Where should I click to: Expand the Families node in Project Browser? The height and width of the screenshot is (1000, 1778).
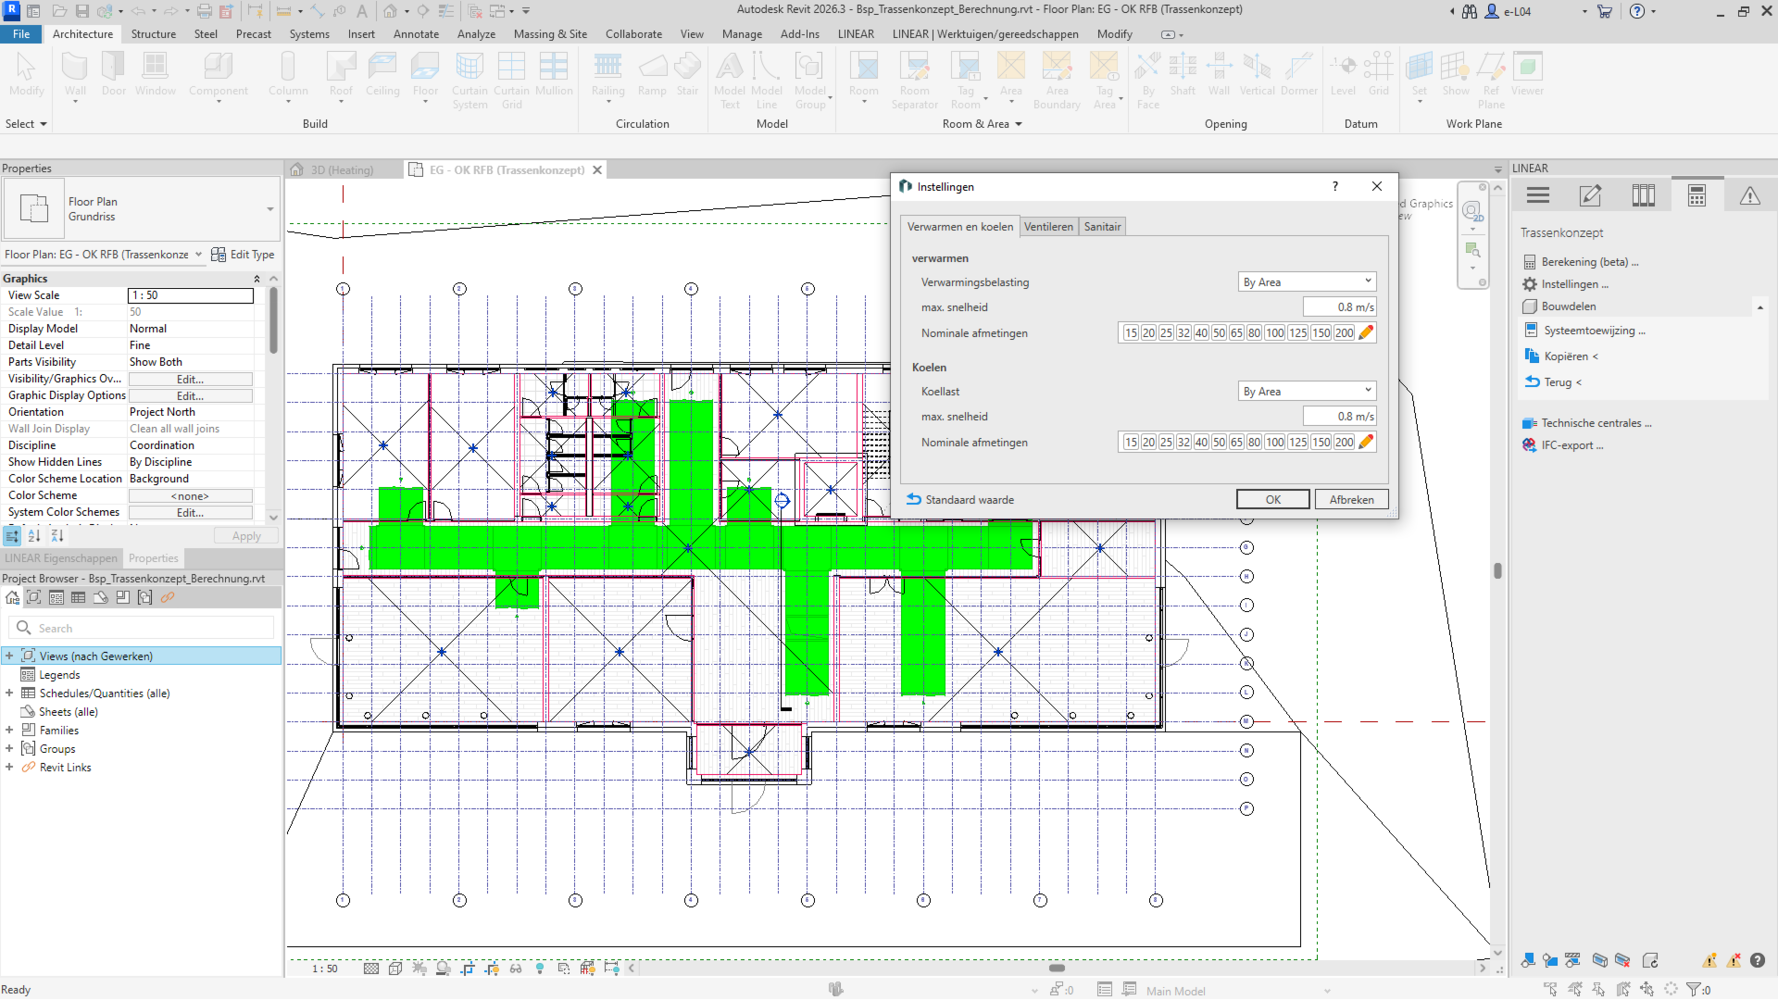tap(10, 730)
